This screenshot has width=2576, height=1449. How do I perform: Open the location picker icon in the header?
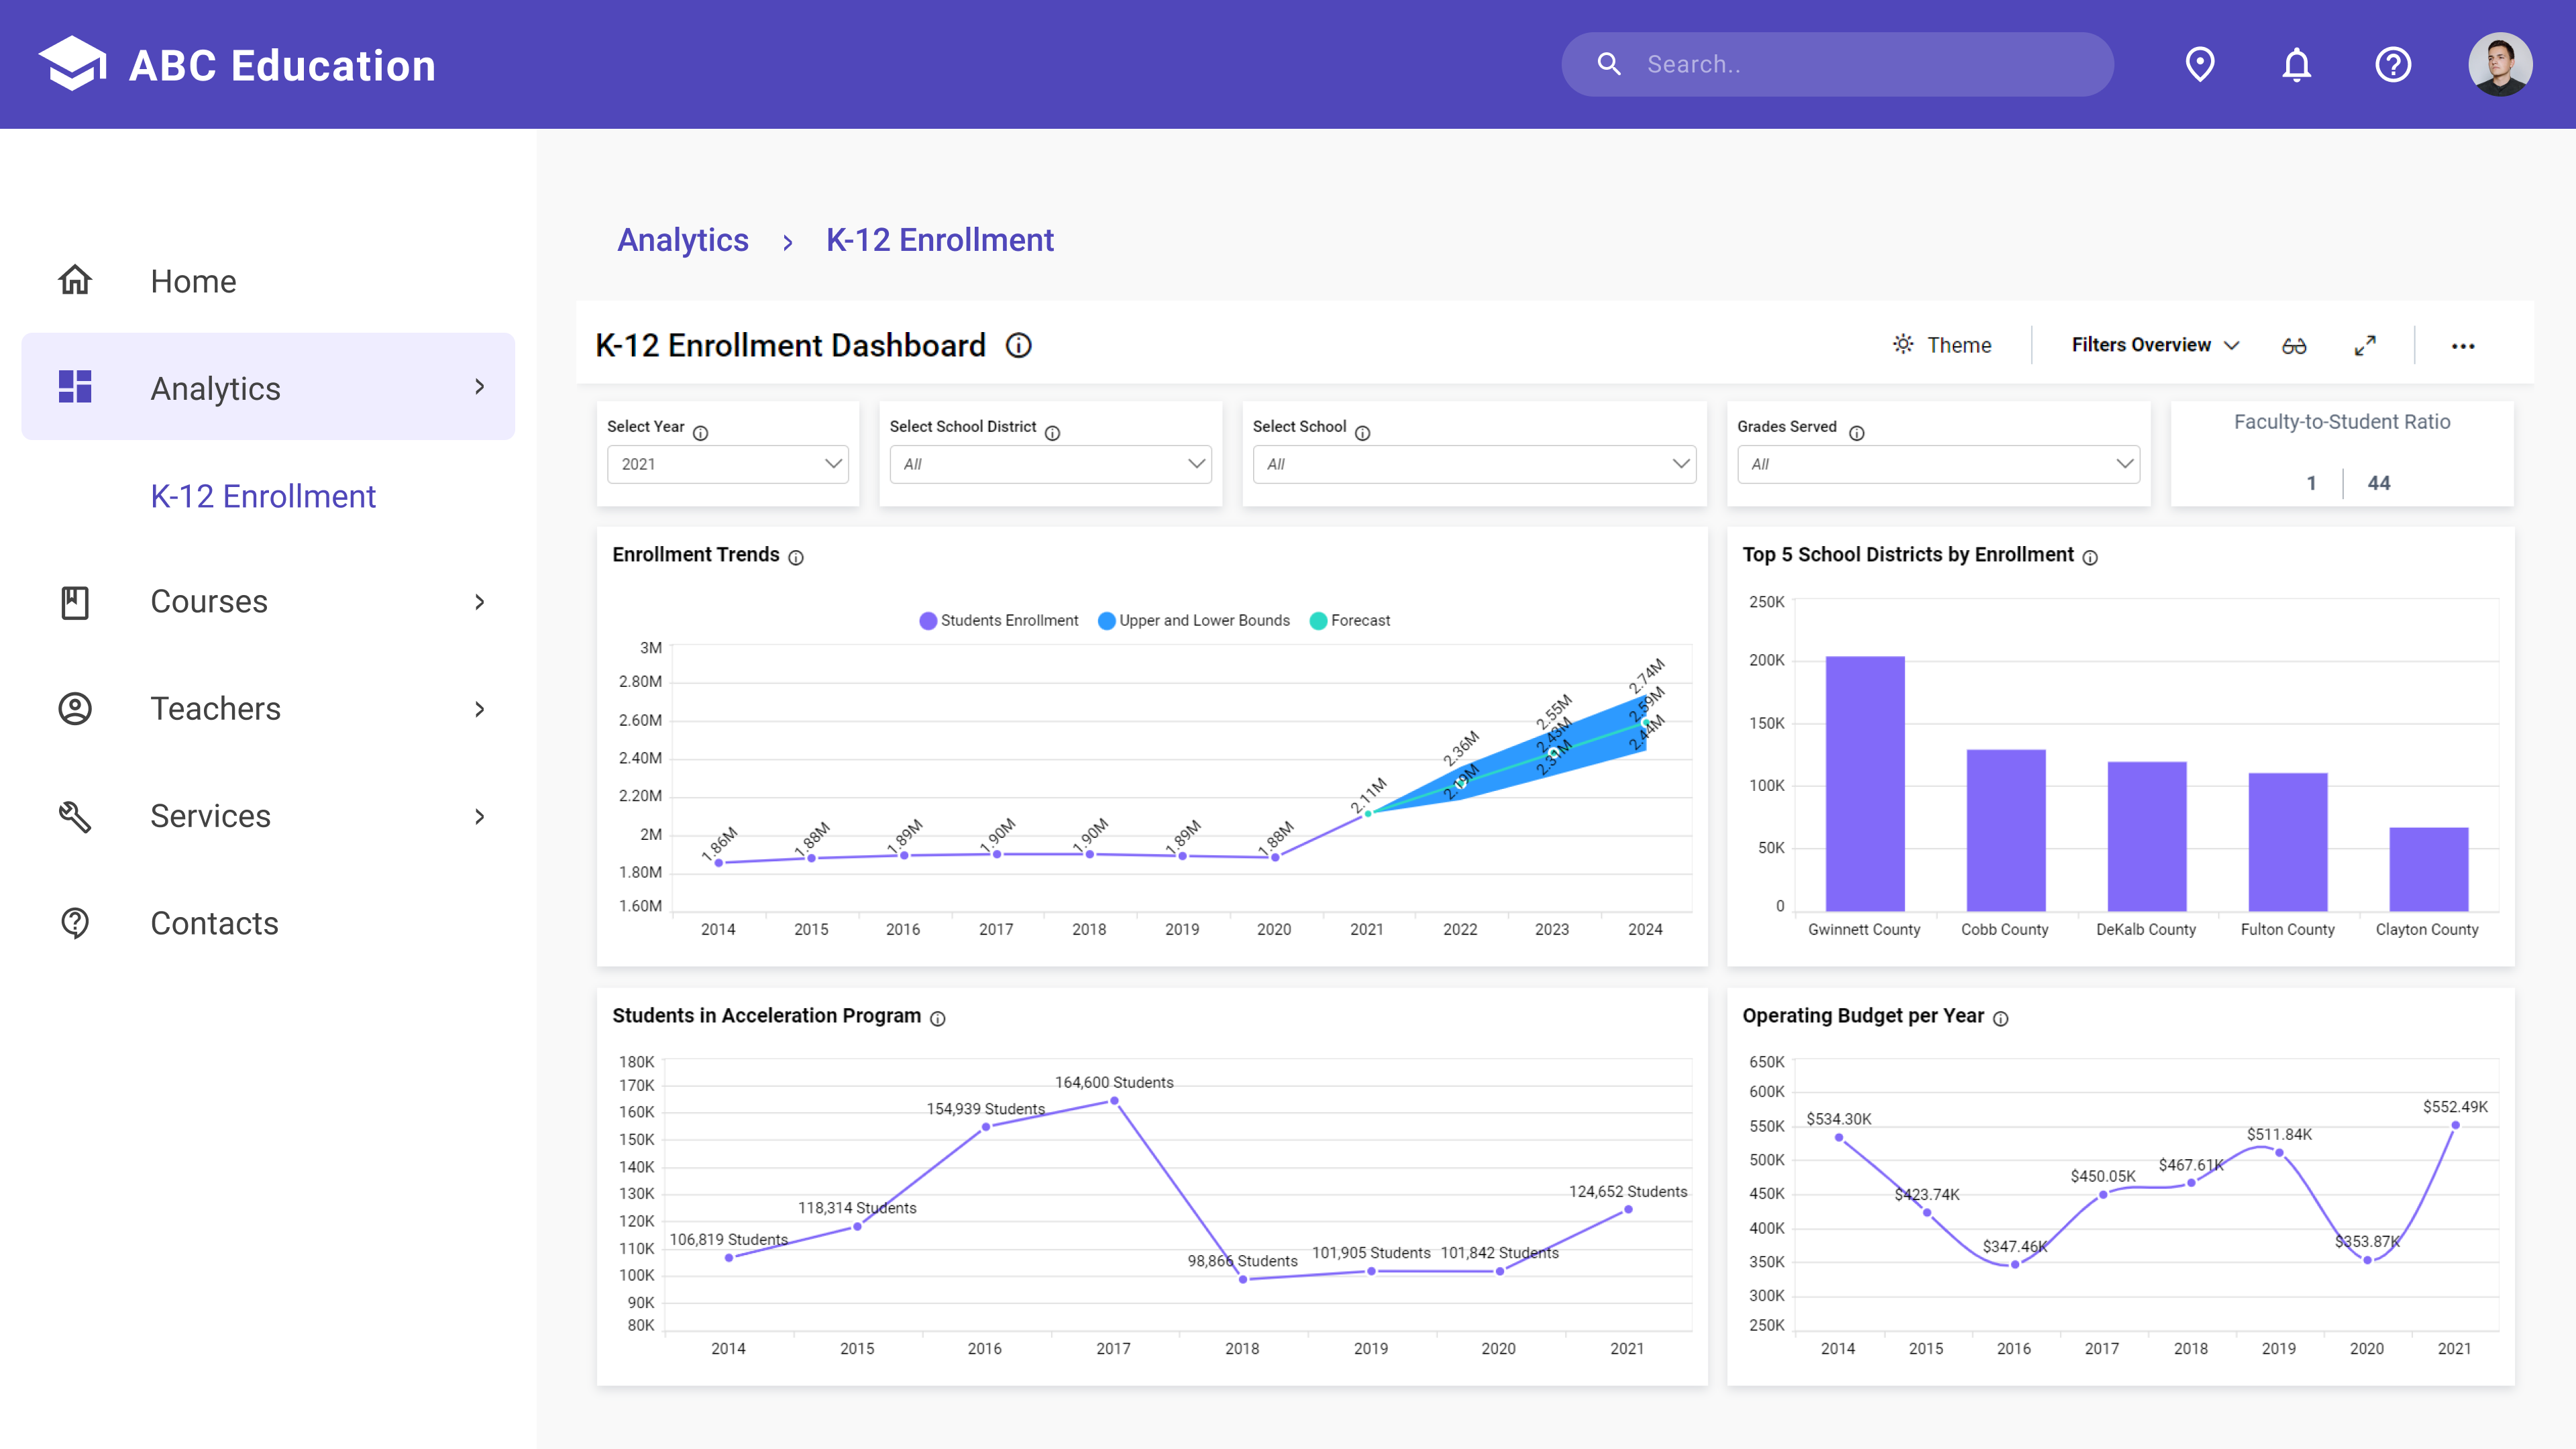2199,64
